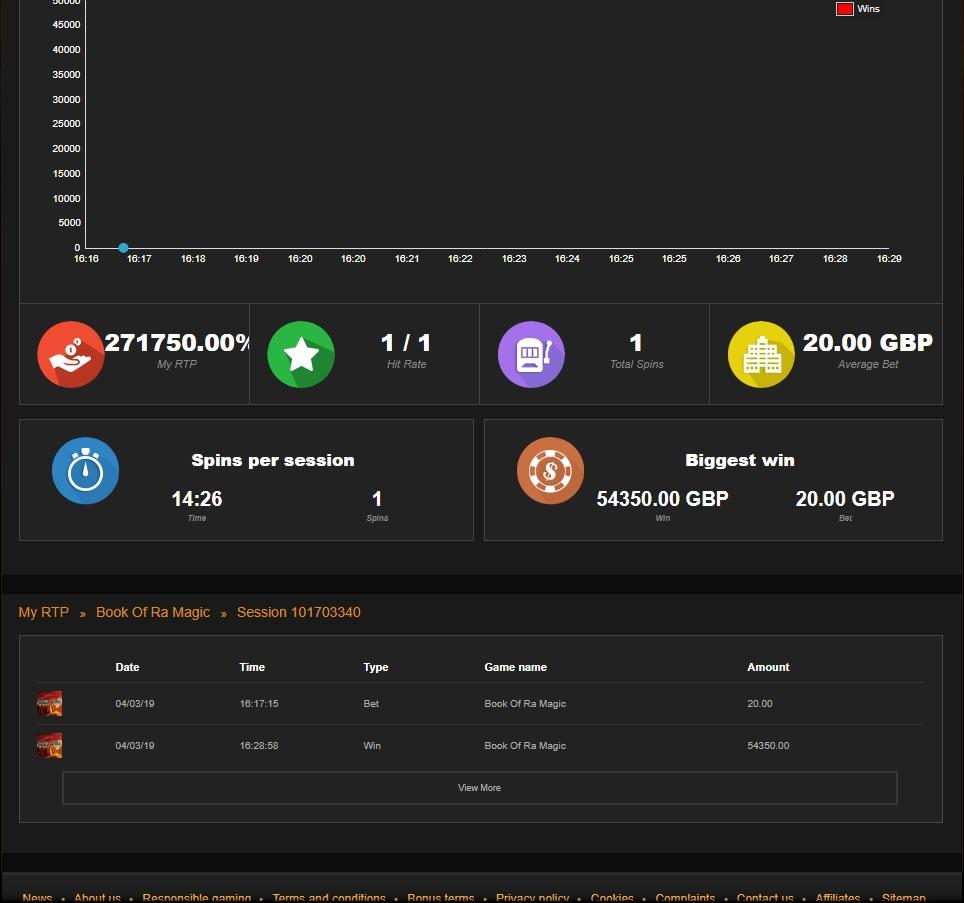The width and height of the screenshot is (964, 903).
Task: Select the Session 101703340 breadcrumb
Action: 298,612
